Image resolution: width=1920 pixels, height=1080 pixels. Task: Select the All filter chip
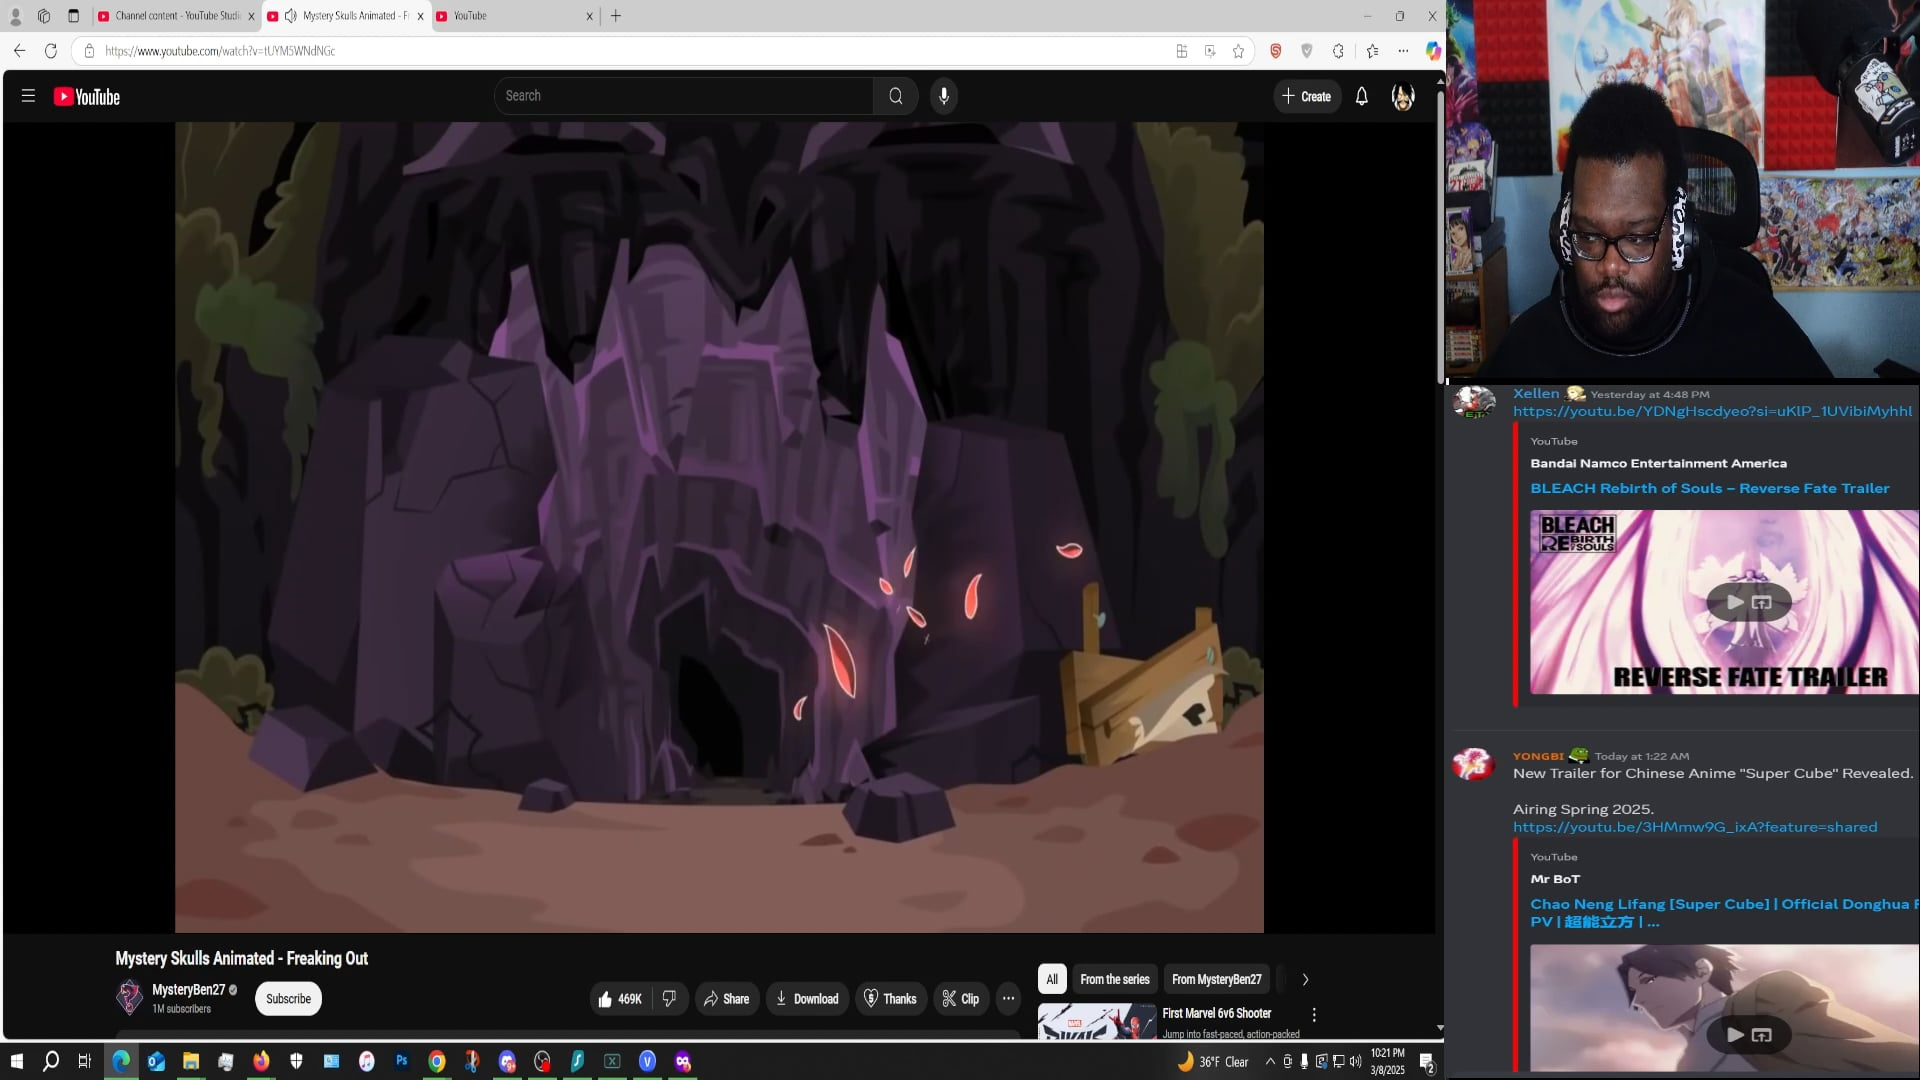1052,980
